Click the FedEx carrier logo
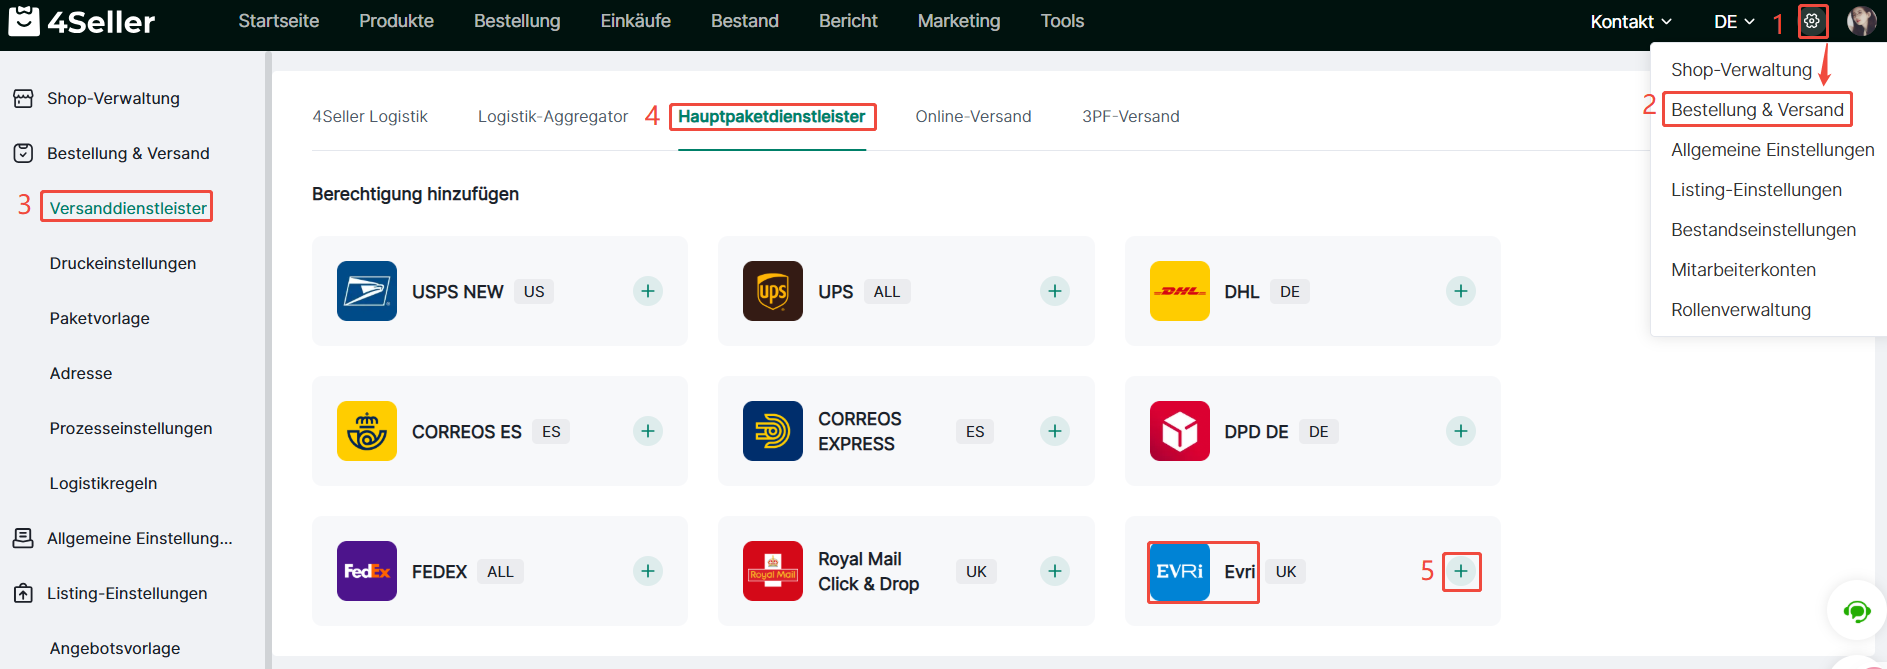 coord(367,571)
